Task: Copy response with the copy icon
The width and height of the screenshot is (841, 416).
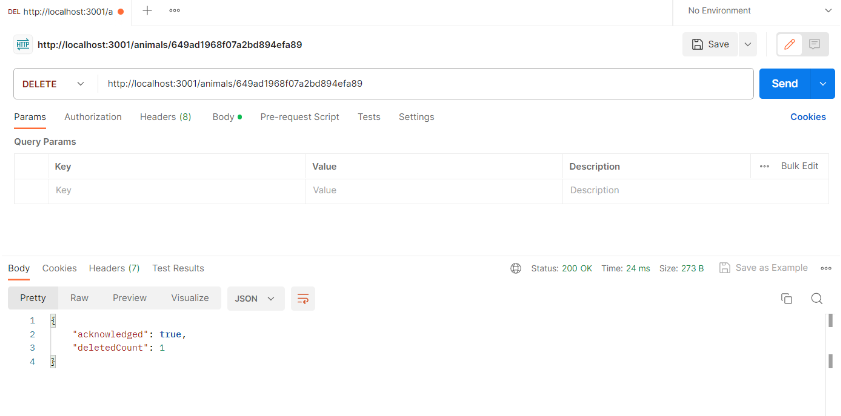Action: click(x=786, y=299)
